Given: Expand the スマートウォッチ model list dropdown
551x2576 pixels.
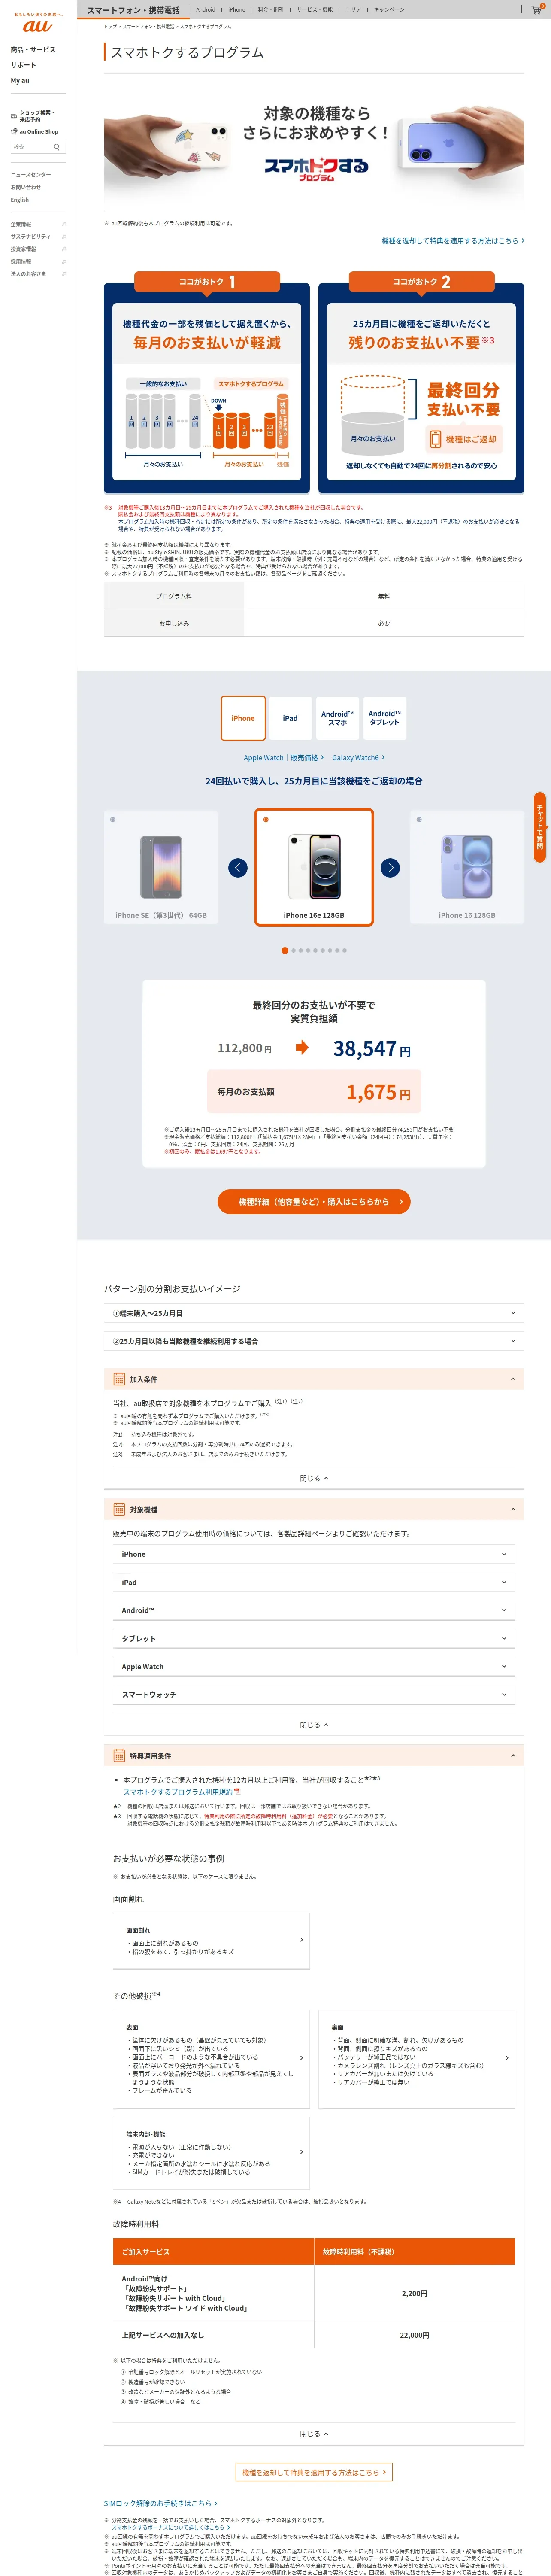Looking at the screenshot, I should (314, 1694).
